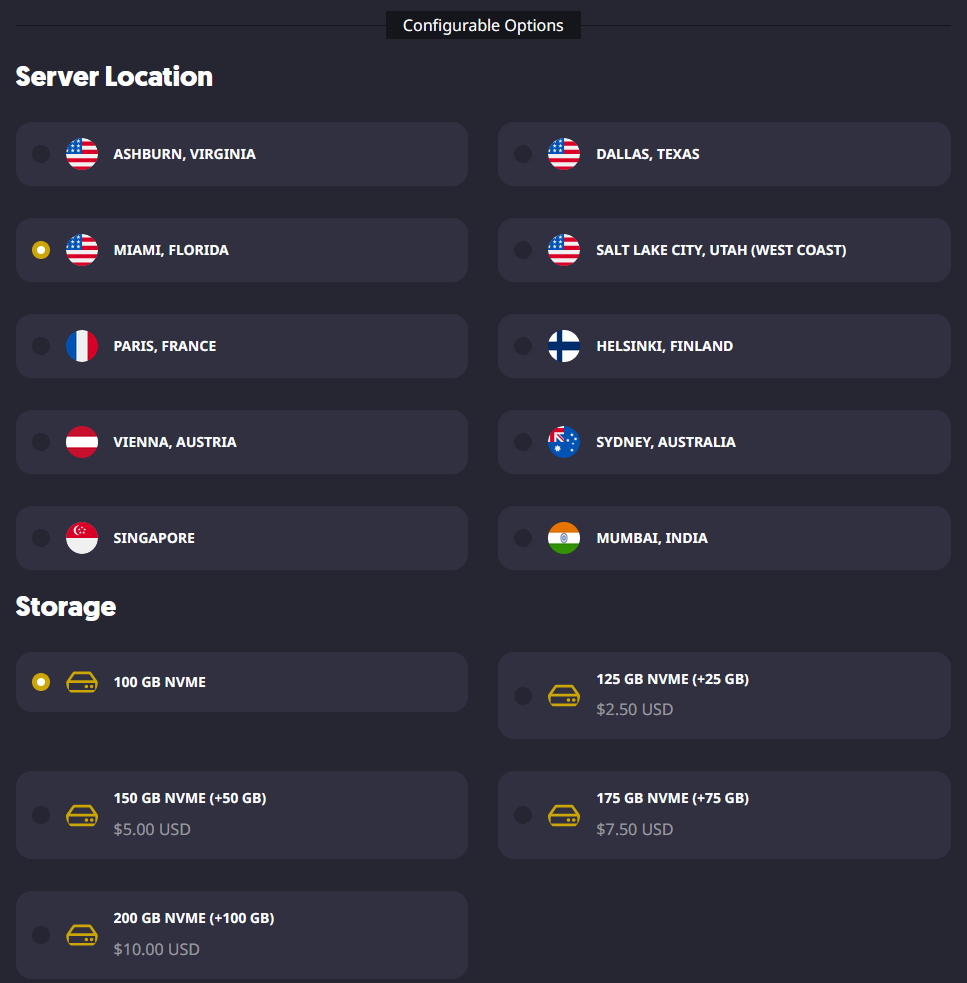Select the 125 GB NVME radio button
Screen dimensions: 967x983
coord(523,695)
